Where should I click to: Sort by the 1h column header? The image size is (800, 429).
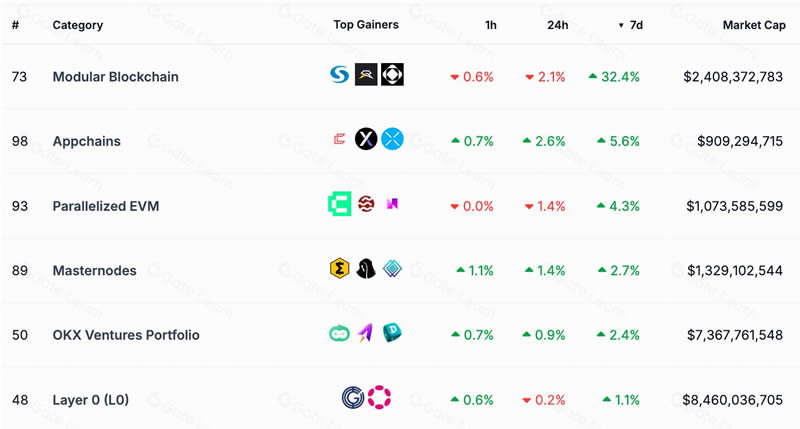[491, 25]
